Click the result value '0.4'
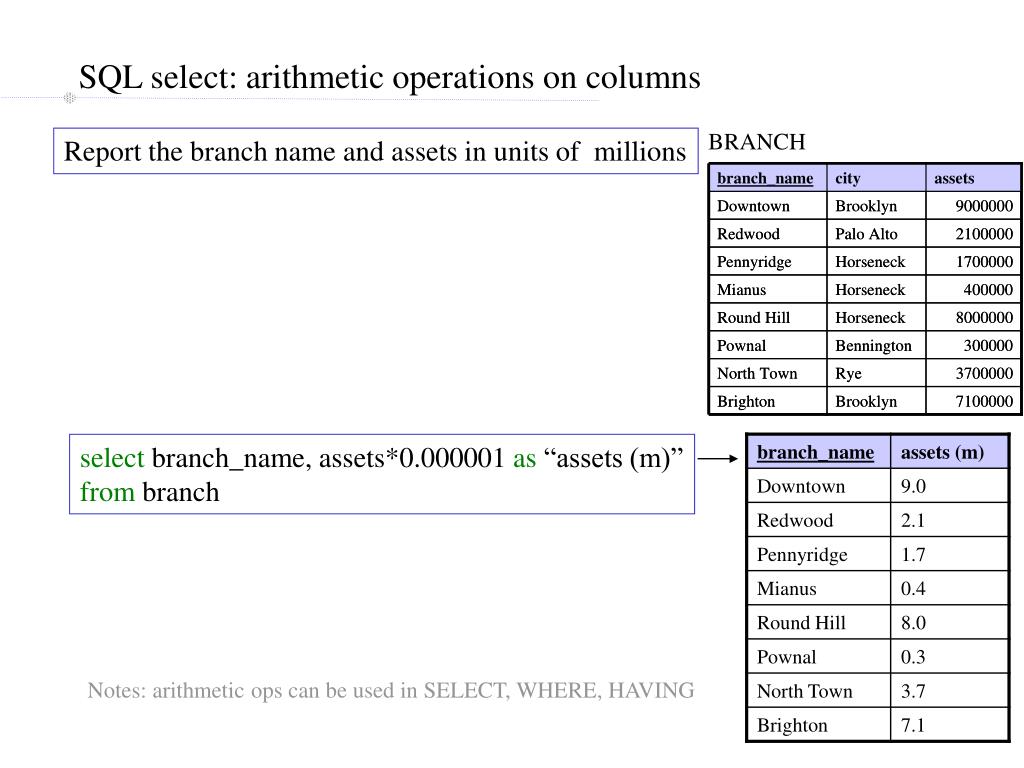The width and height of the screenshot is (1024, 768). click(x=913, y=589)
